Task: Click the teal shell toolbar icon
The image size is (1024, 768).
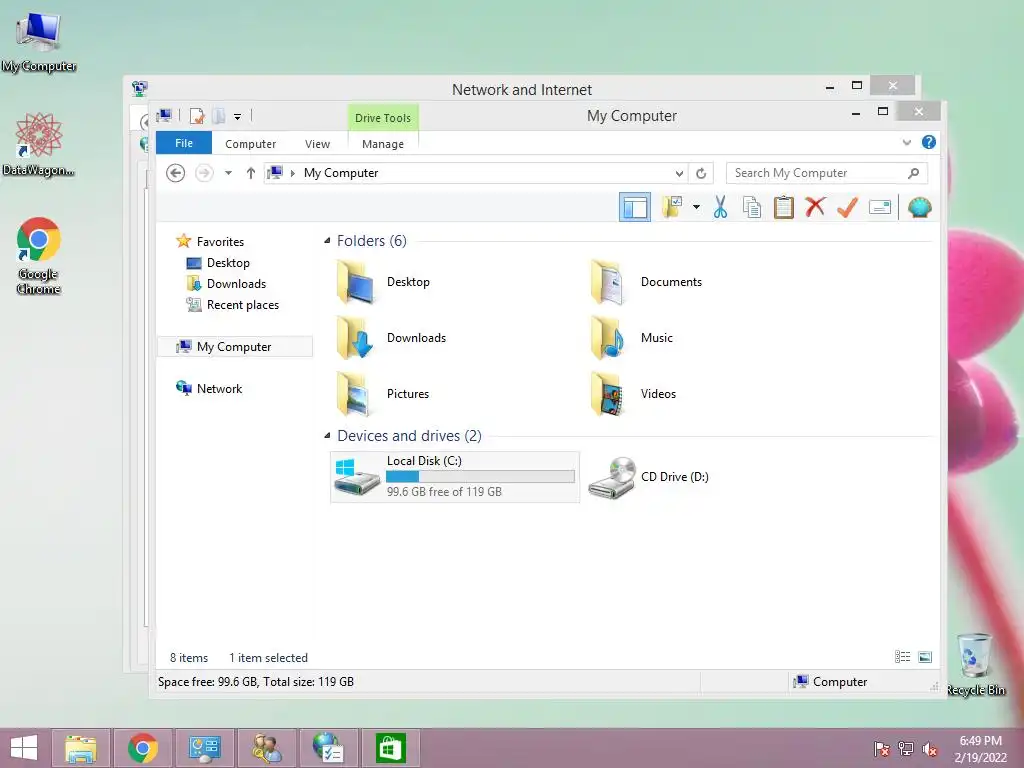Action: pos(920,208)
